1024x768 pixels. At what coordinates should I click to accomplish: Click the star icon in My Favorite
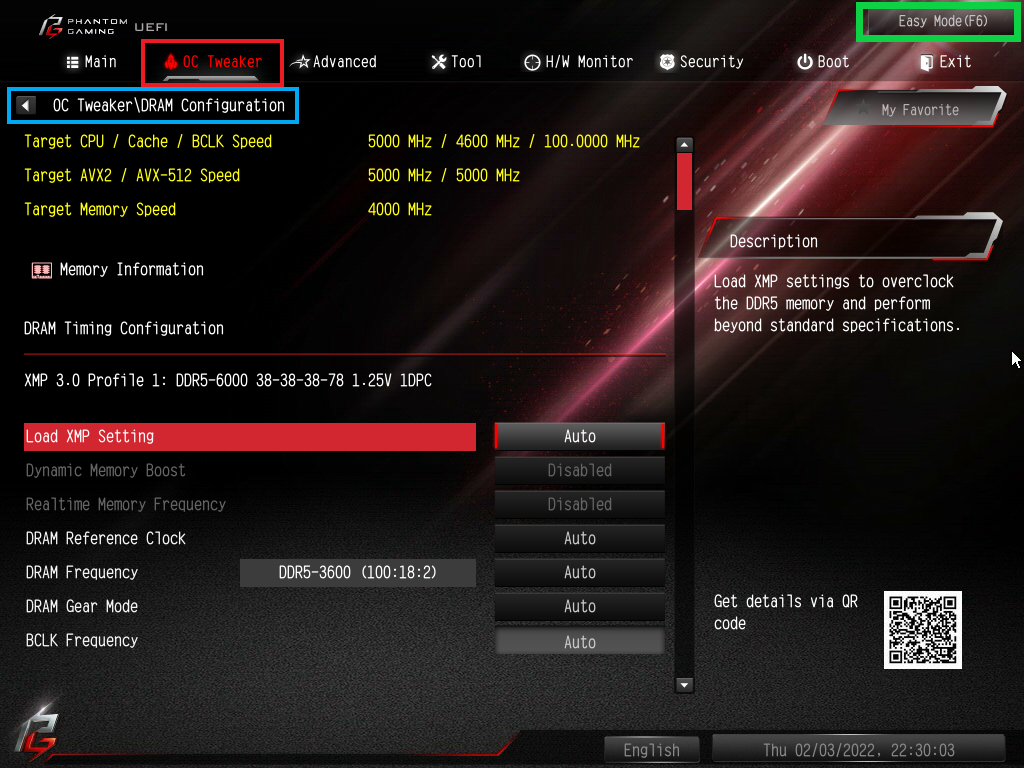[863, 108]
